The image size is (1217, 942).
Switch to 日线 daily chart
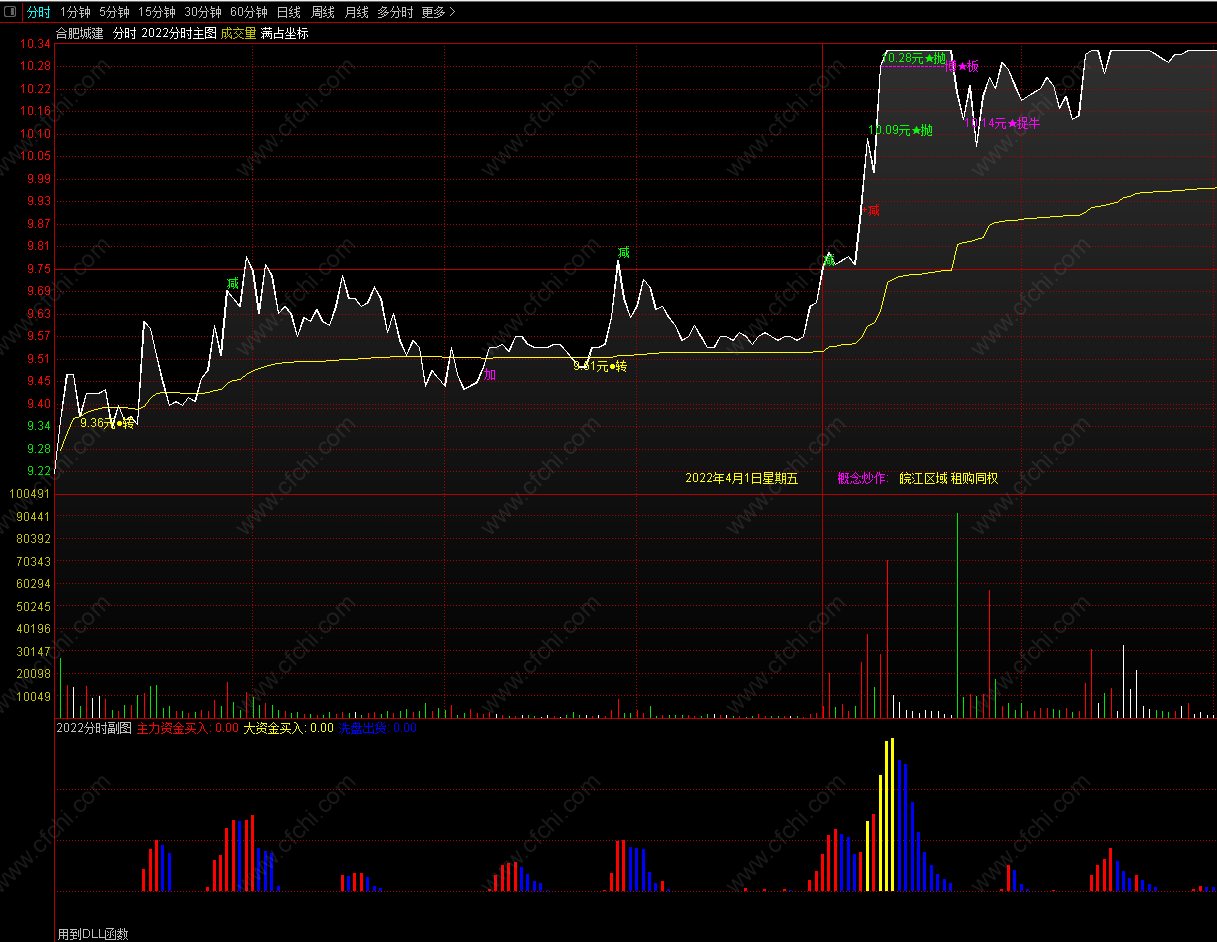pyautogui.click(x=288, y=12)
